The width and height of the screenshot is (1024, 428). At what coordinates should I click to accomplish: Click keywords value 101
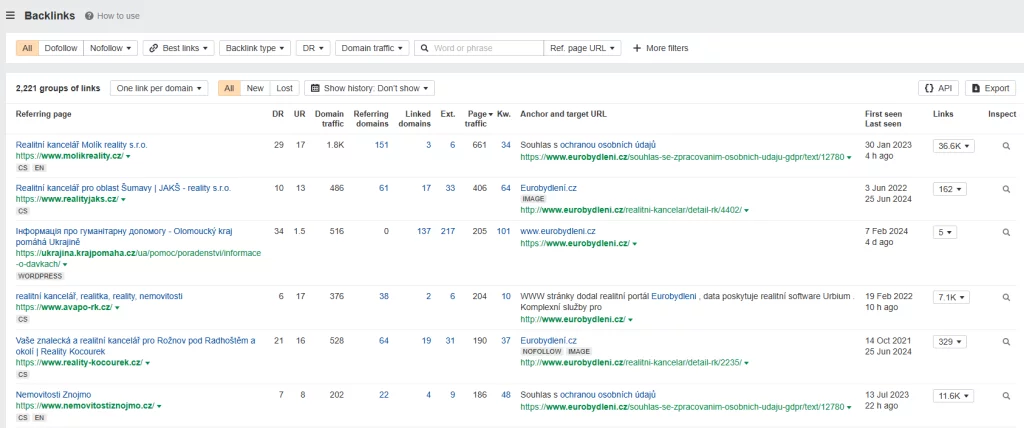pyautogui.click(x=504, y=231)
